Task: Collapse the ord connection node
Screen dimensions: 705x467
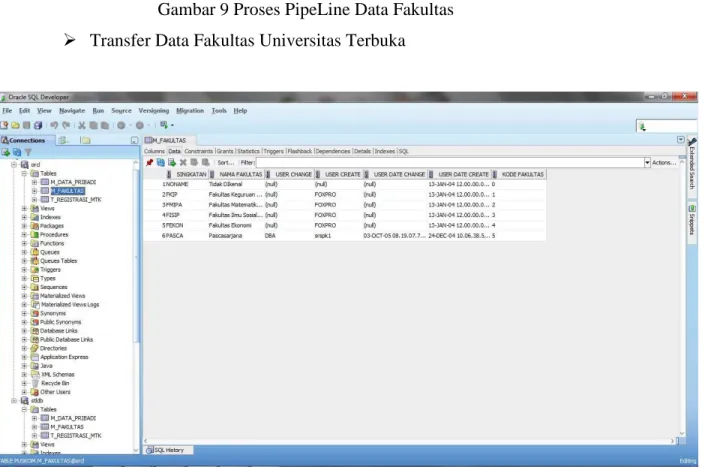Action: [x=14, y=165]
